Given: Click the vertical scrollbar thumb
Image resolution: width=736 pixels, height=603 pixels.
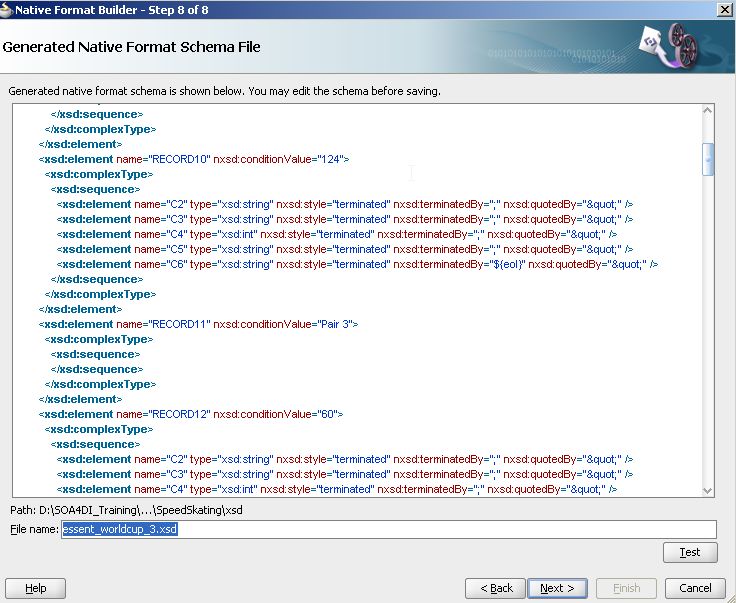Looking at the screenshot, I should 708,158.
